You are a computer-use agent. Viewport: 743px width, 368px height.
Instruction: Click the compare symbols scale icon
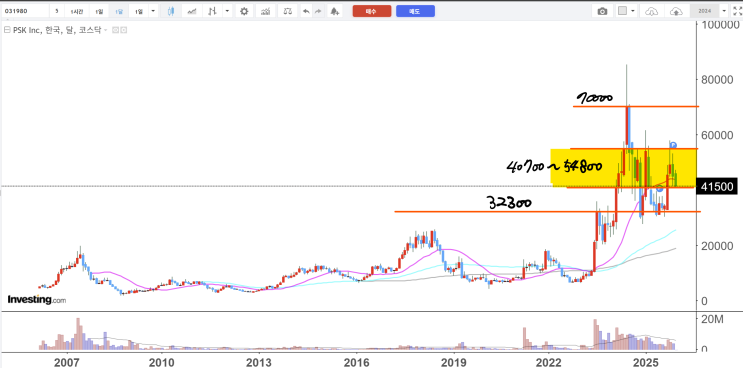[x=288, y=11]
